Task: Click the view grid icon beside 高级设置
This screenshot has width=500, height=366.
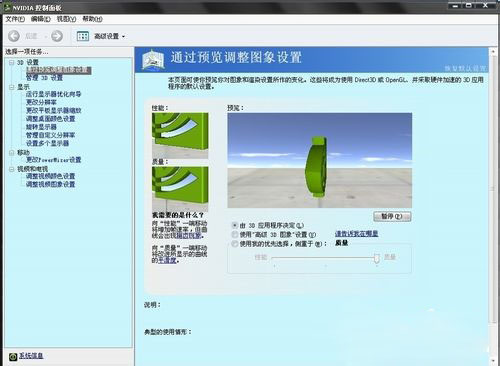Action: [x=83, y=36]
